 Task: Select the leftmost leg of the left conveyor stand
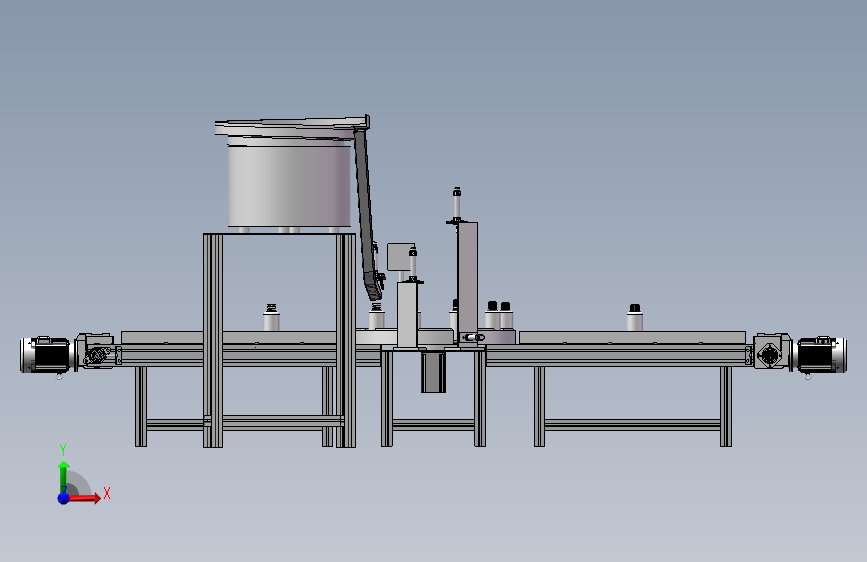(x=141, y=407)
